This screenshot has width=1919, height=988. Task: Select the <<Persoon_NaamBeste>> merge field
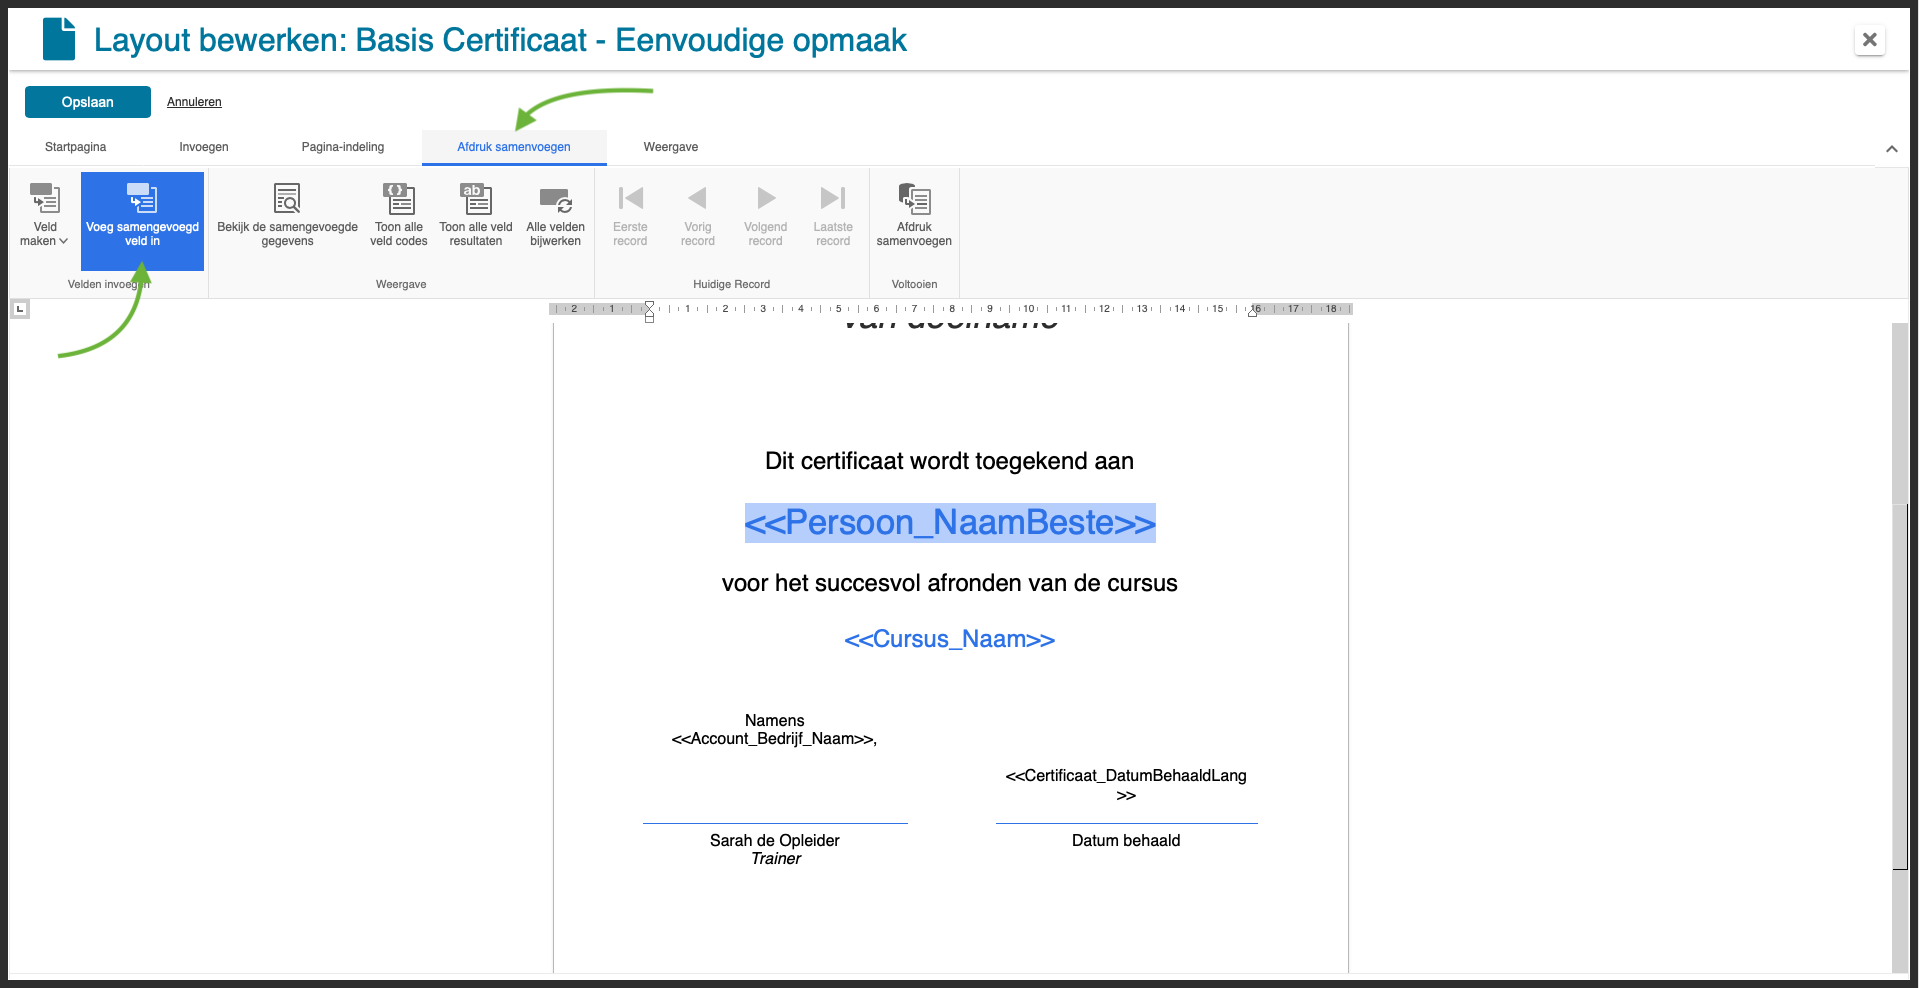click(949, 522)
